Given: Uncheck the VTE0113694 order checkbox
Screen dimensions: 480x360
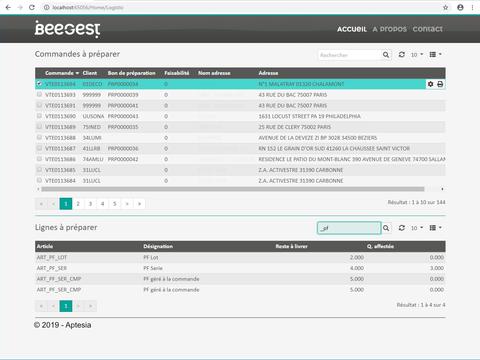Looking at the screenshot, I should click(x=39, y=84).
